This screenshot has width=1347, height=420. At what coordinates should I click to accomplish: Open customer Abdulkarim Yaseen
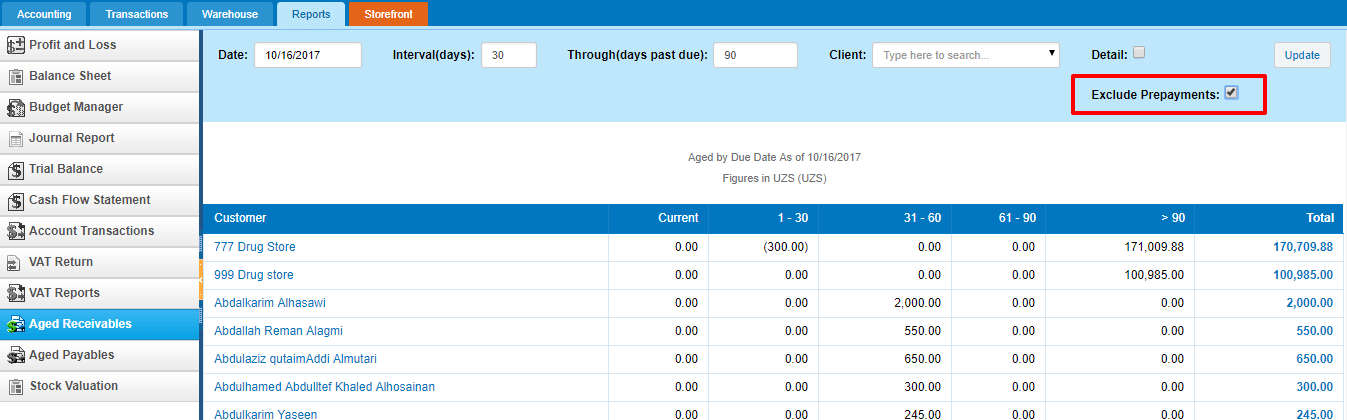[266, 414]
